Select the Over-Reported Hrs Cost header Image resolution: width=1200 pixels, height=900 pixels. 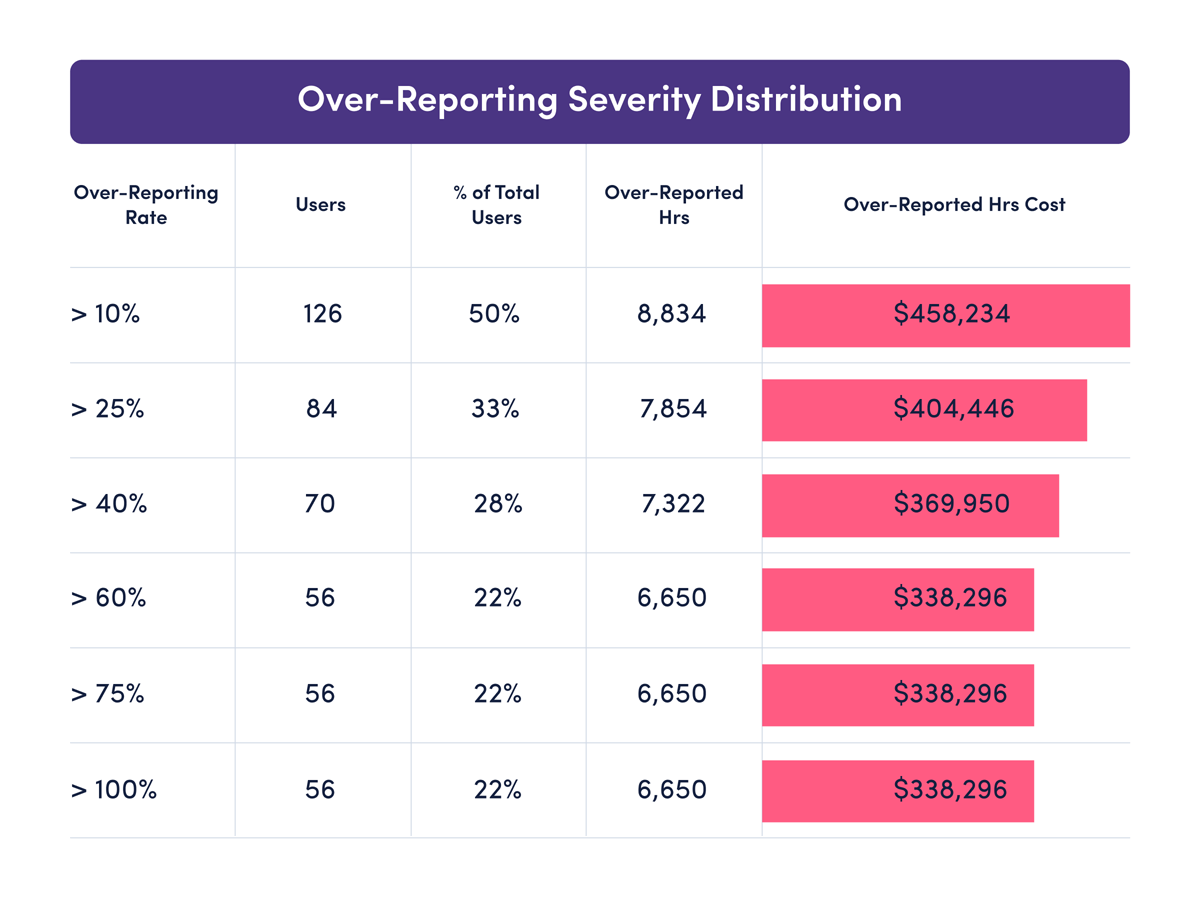tap(954, 205)
